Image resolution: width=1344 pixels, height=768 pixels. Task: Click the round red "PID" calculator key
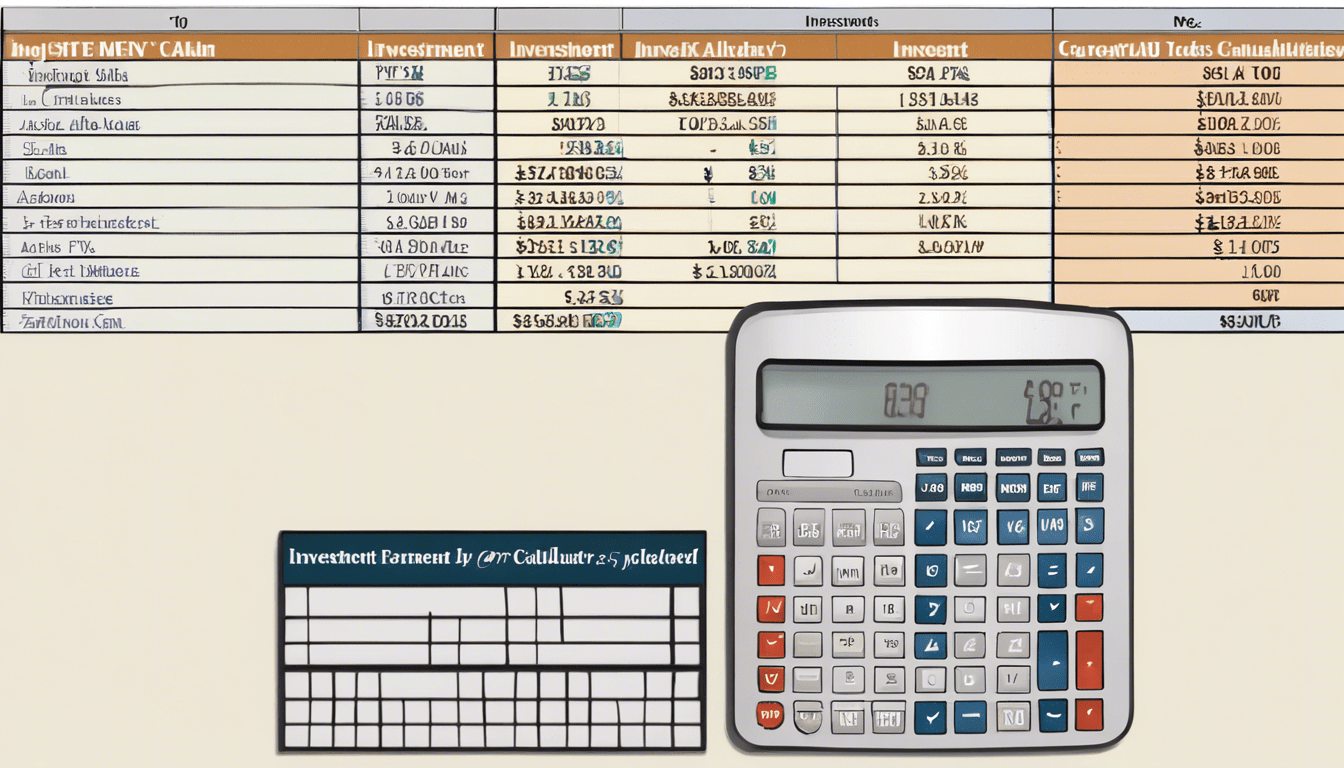pos(769,716)
